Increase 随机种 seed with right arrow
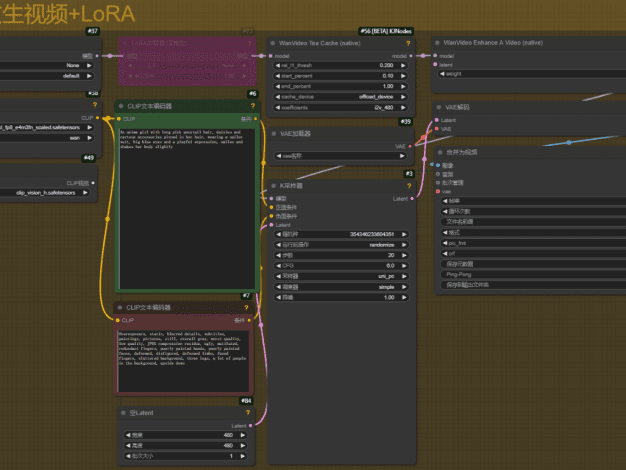 pyautogui.click(x=404, y=234)
